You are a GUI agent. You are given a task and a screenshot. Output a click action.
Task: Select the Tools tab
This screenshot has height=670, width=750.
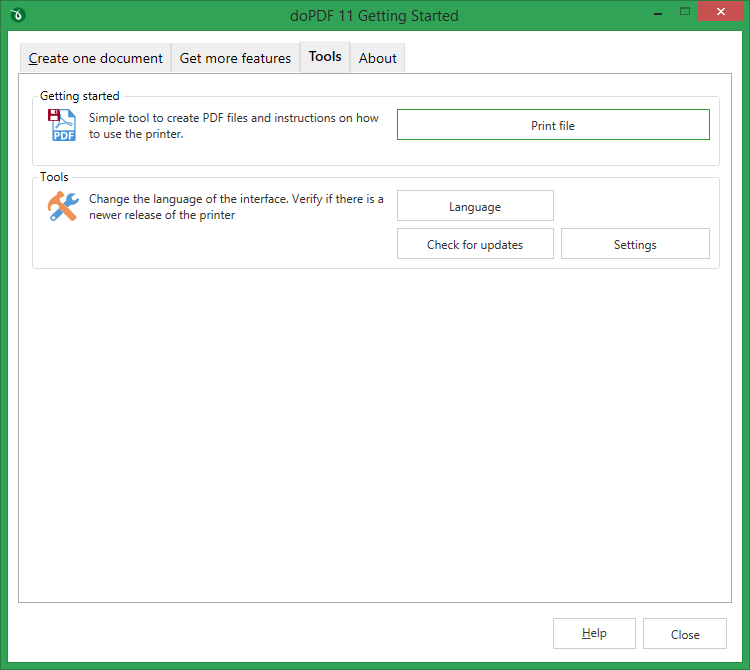click(x=325, y=56)
